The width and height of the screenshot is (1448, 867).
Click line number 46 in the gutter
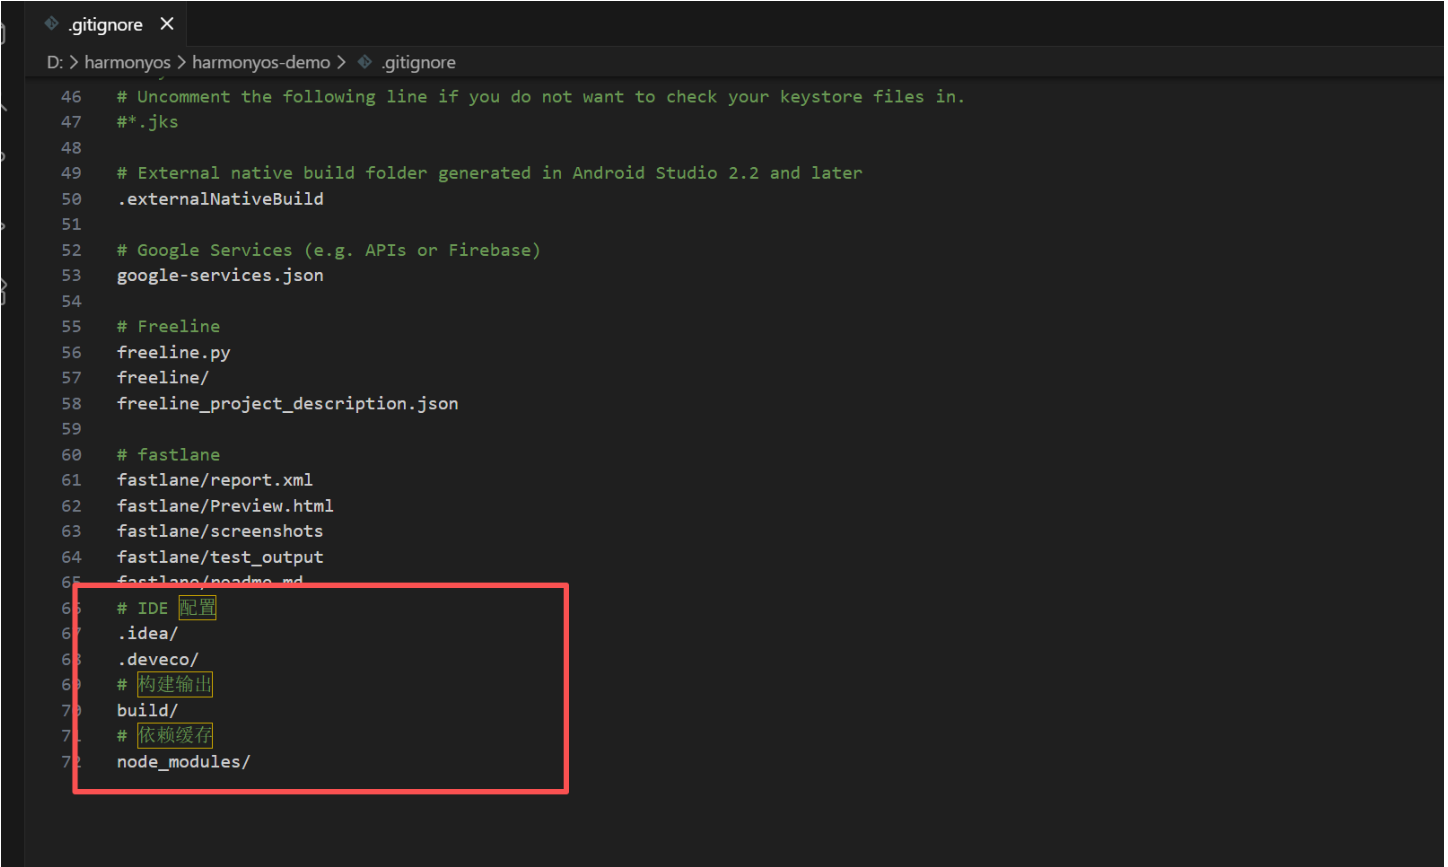tap(71, 96)
